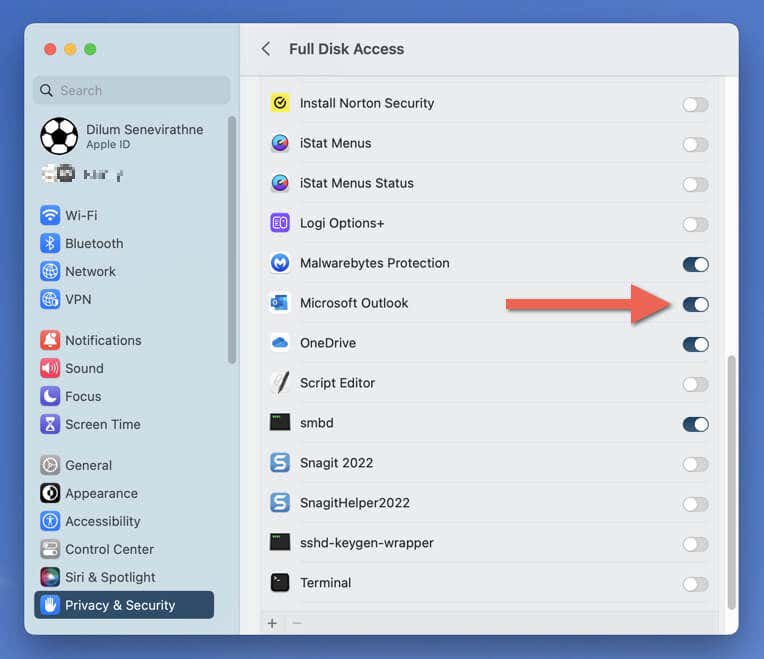The height and width of the screenshot is (659, 764).
Task: Click the Focus moon icon
Action: point(50,396)
